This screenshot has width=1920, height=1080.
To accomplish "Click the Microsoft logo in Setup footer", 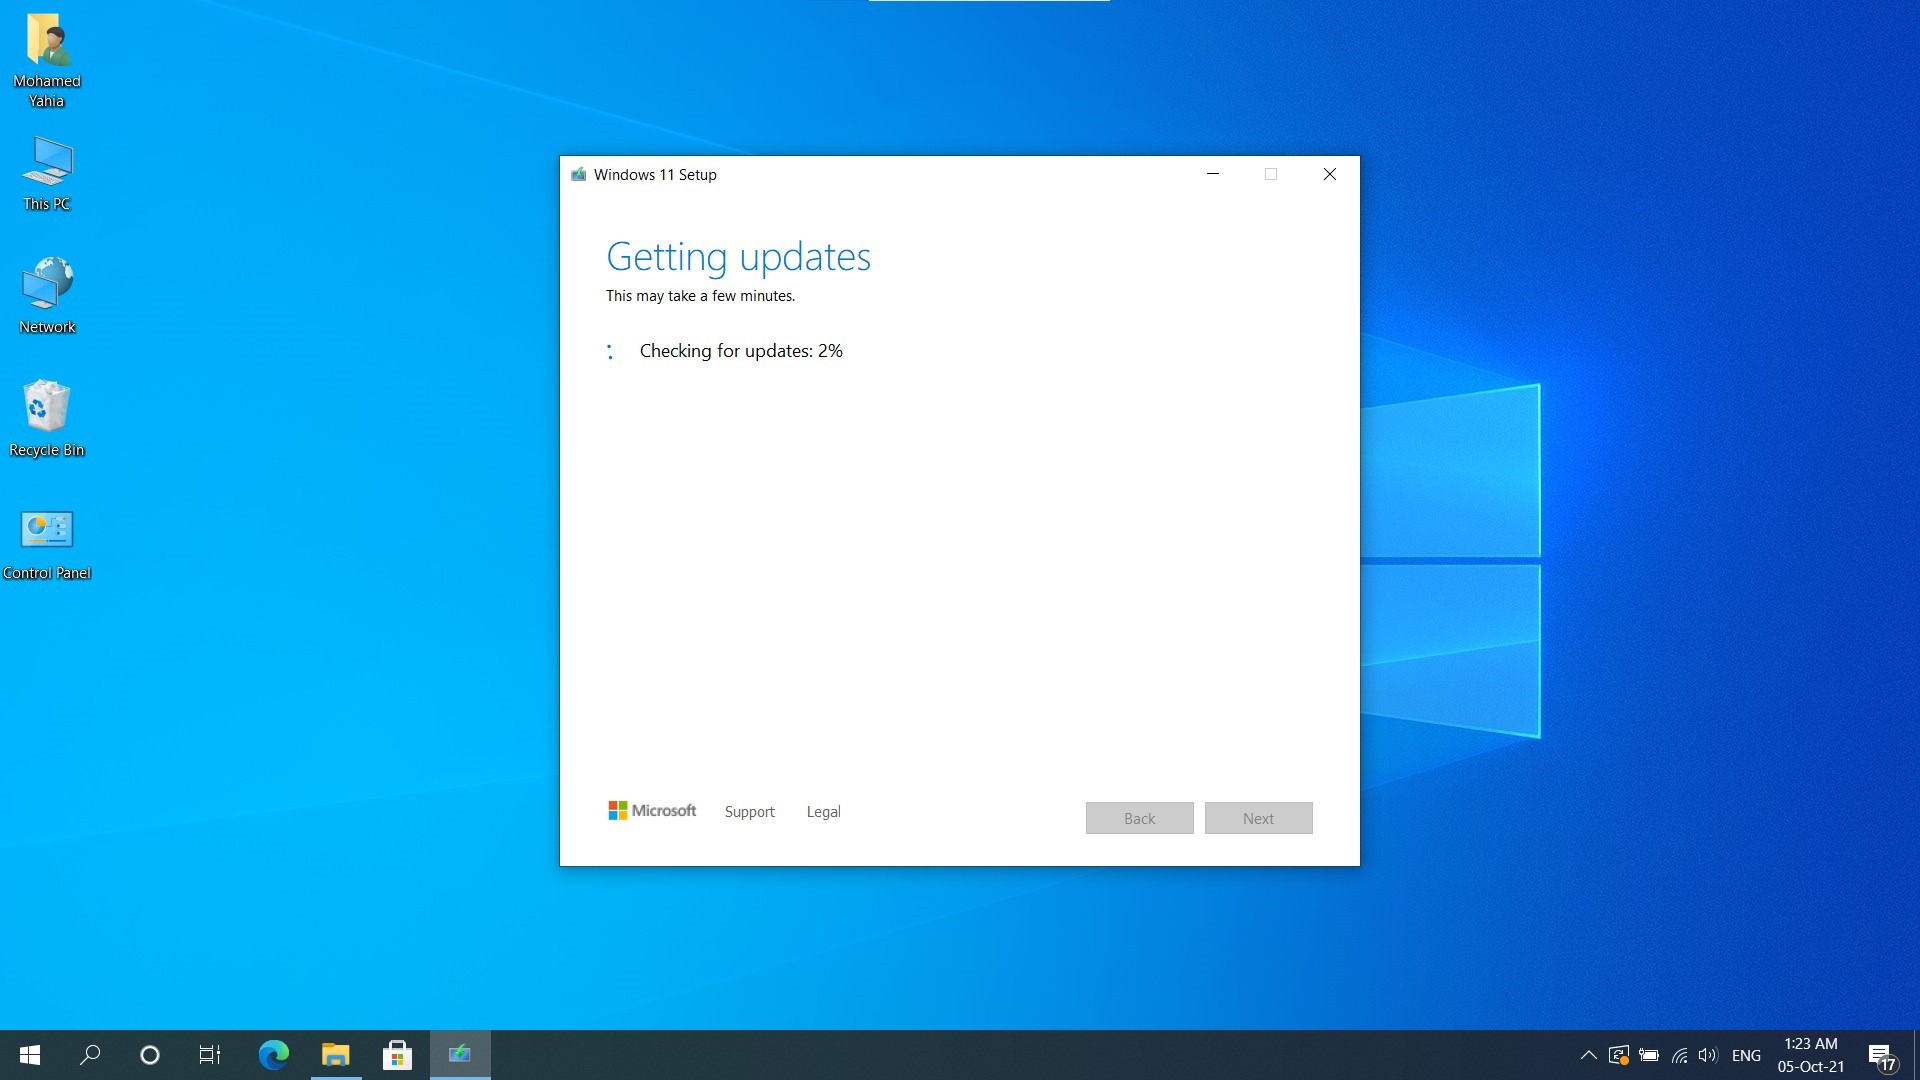I will (652, 811).
